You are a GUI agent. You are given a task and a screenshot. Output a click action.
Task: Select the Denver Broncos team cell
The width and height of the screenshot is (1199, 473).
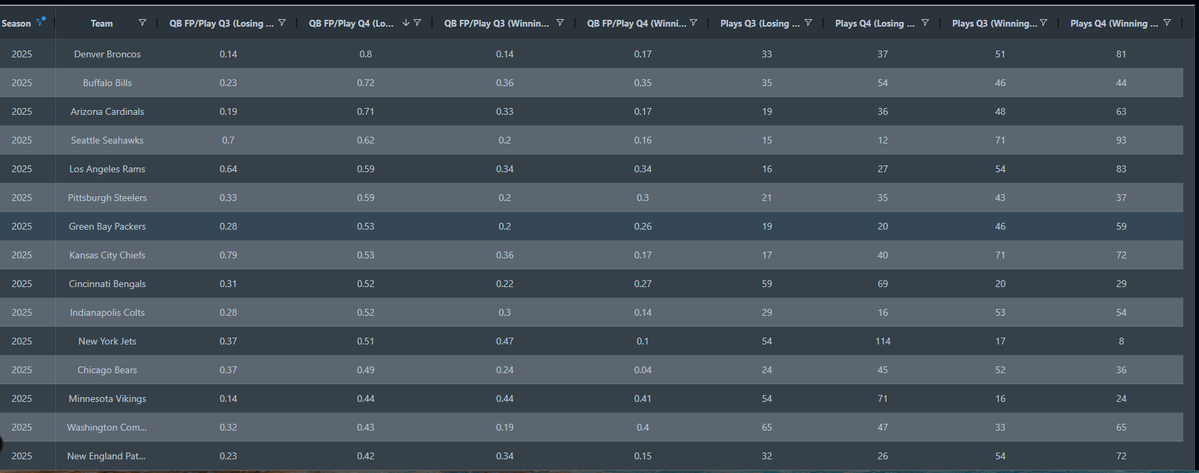click(x=107, y=54)
